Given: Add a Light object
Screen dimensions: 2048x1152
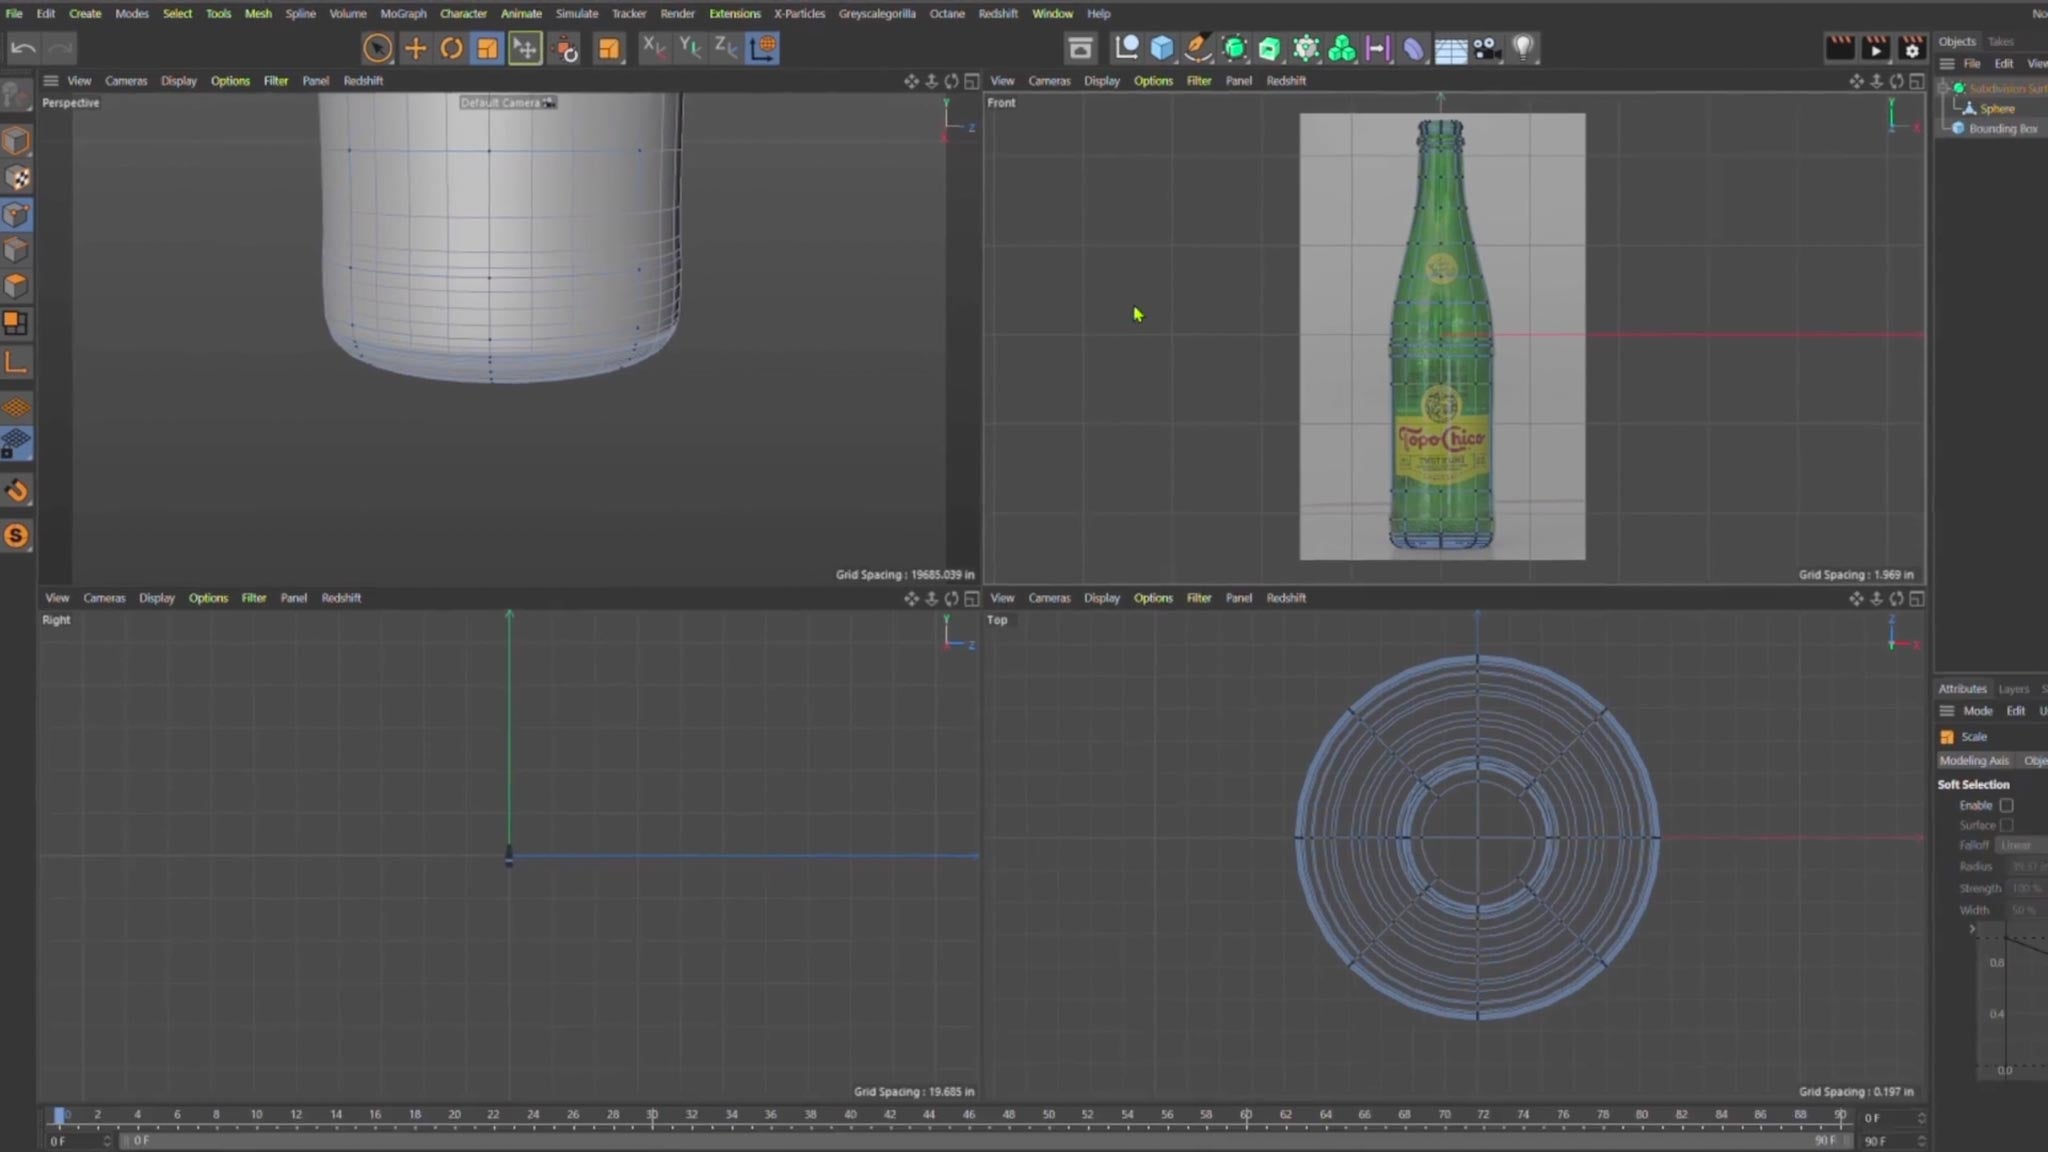Looking at the screenshot, I should 1523,47.
